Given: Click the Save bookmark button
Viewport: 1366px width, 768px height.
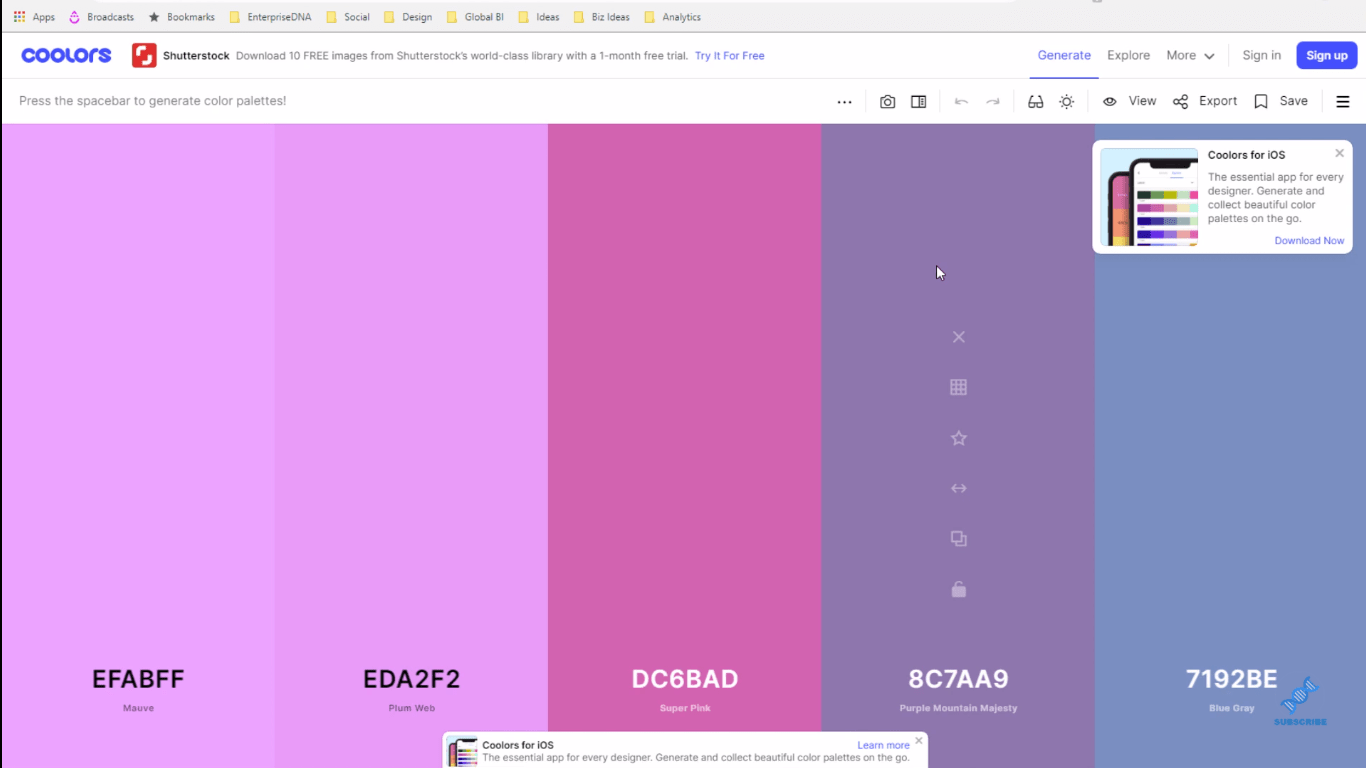Looking at the screenshot, I should coord(1281,102).
